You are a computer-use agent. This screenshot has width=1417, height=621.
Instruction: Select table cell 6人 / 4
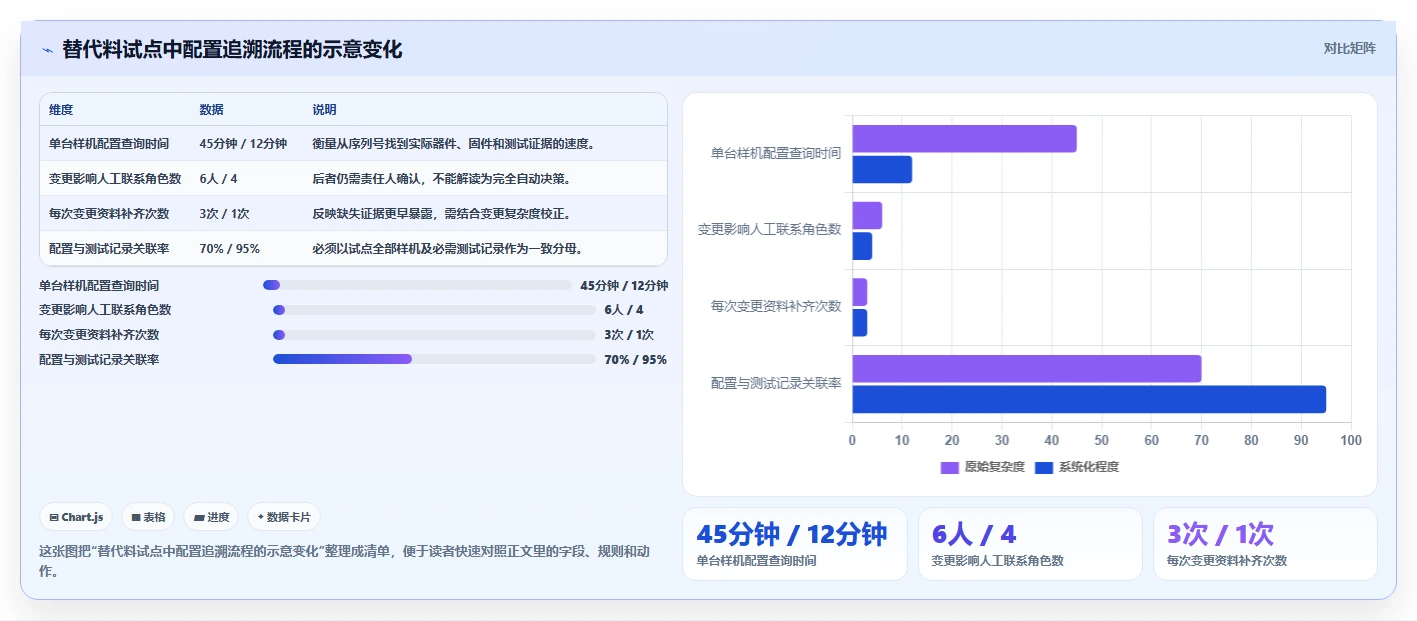pos(219,179)
